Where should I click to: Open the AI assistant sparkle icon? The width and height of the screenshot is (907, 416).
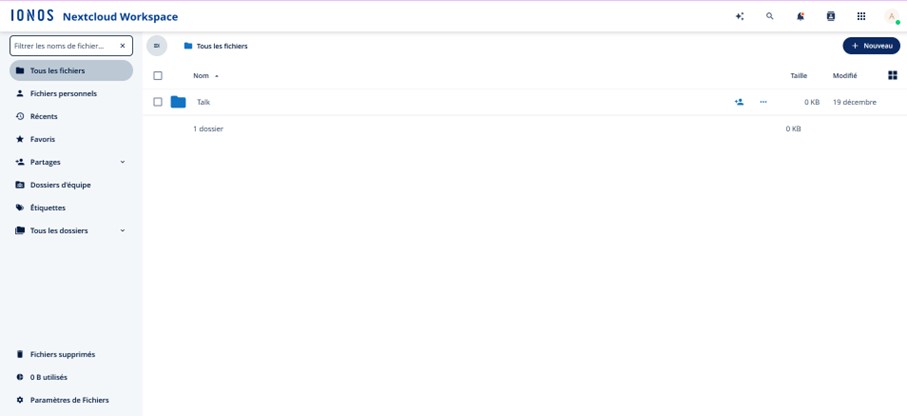[739, 16]
